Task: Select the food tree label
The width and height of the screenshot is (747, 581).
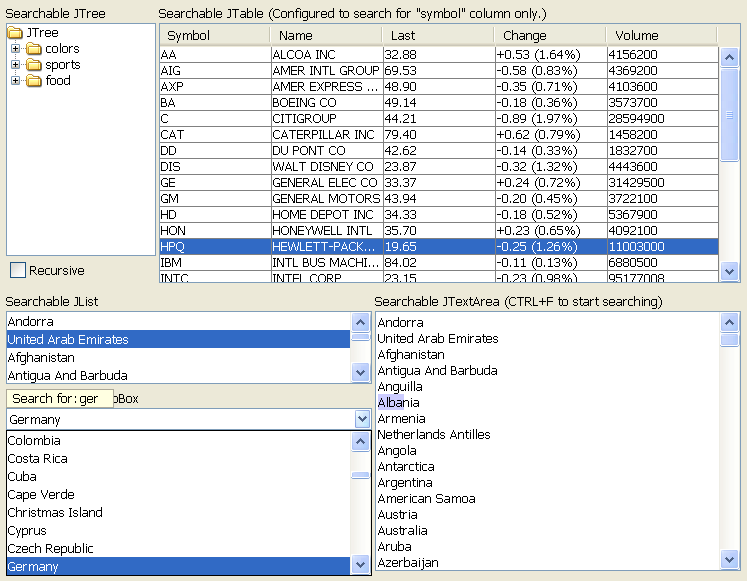Action: point(58,80)
